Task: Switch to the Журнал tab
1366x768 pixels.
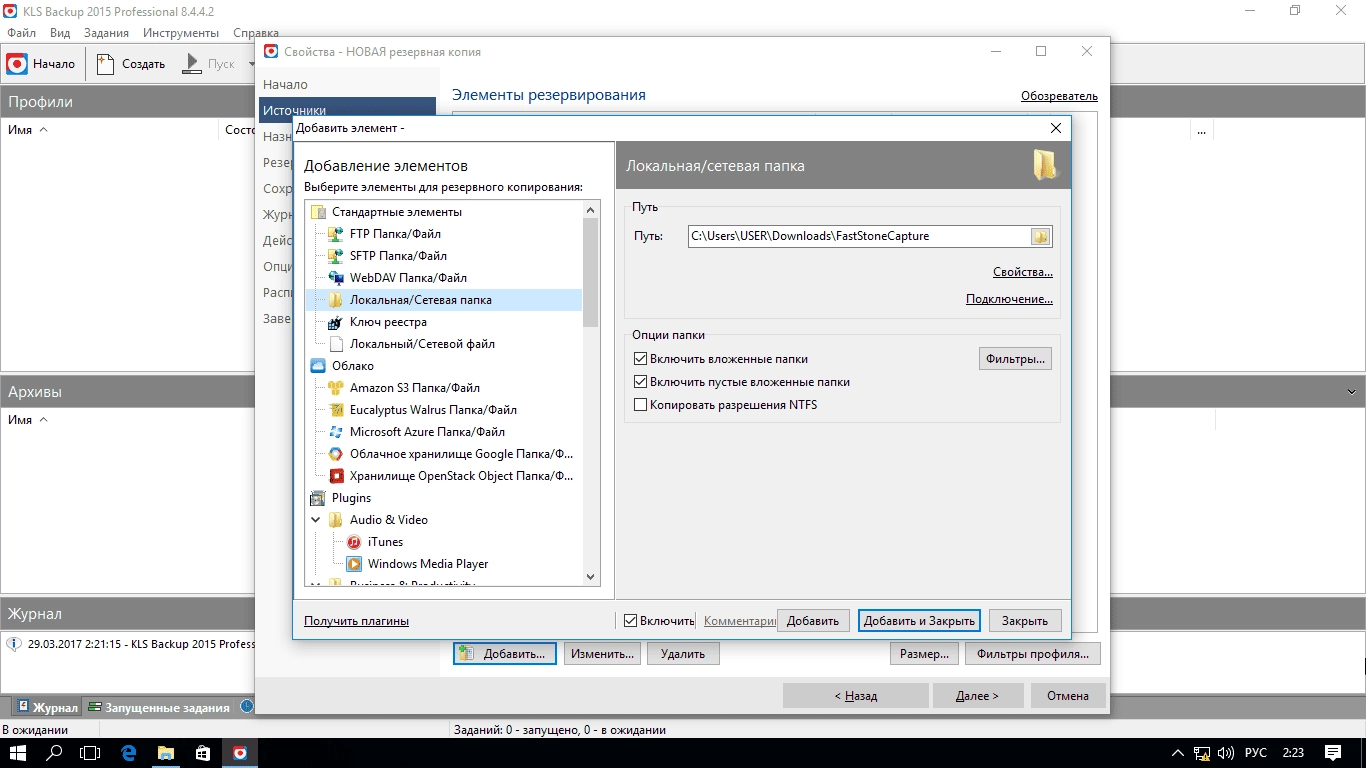Action: point(47,707)
